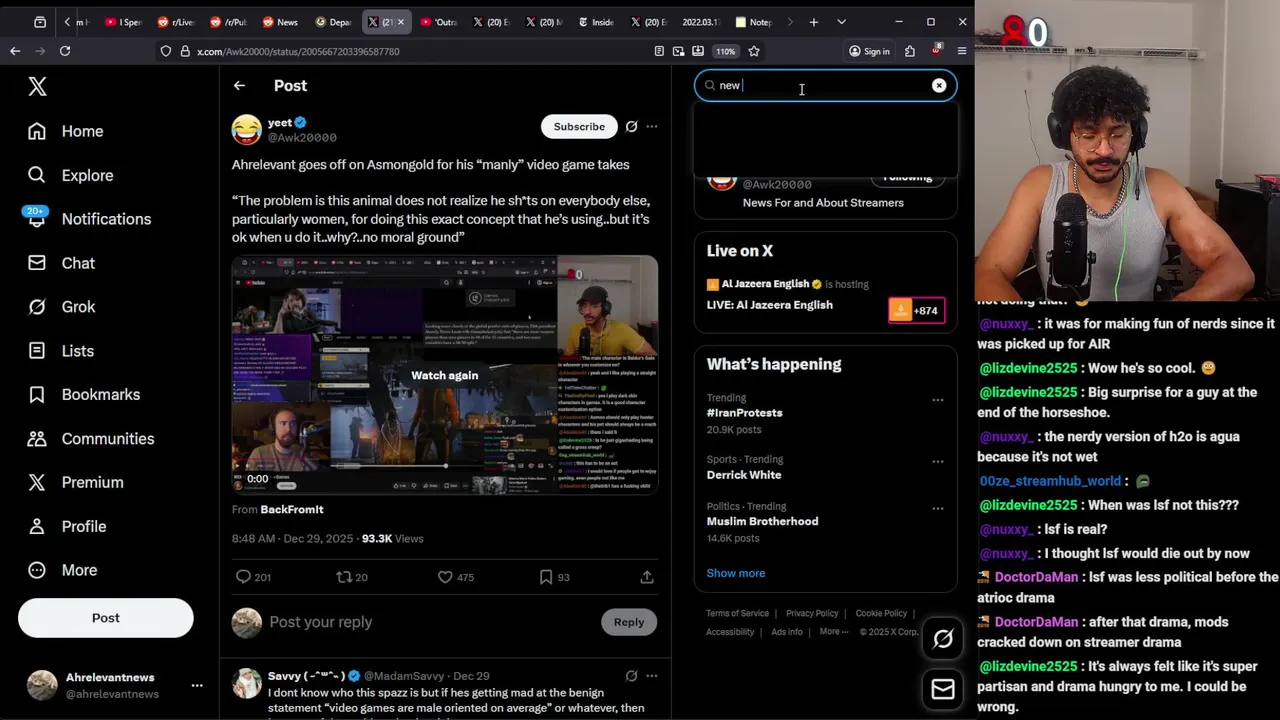Screen dimensions: 1280x720
Task: Click browser back arrow
Action: point(15,51)
